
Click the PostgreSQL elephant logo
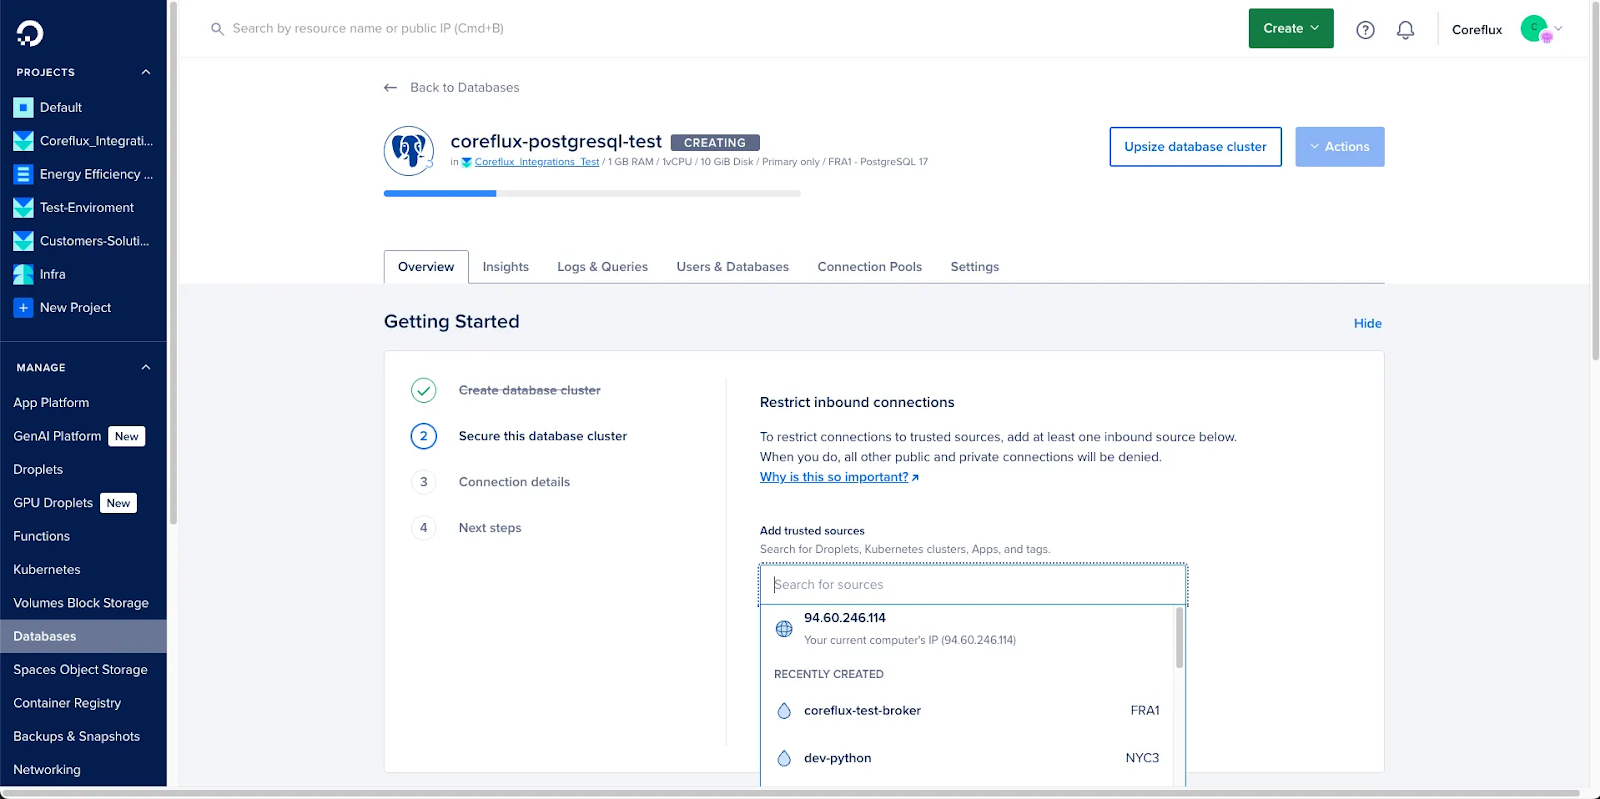coord(409,151)
